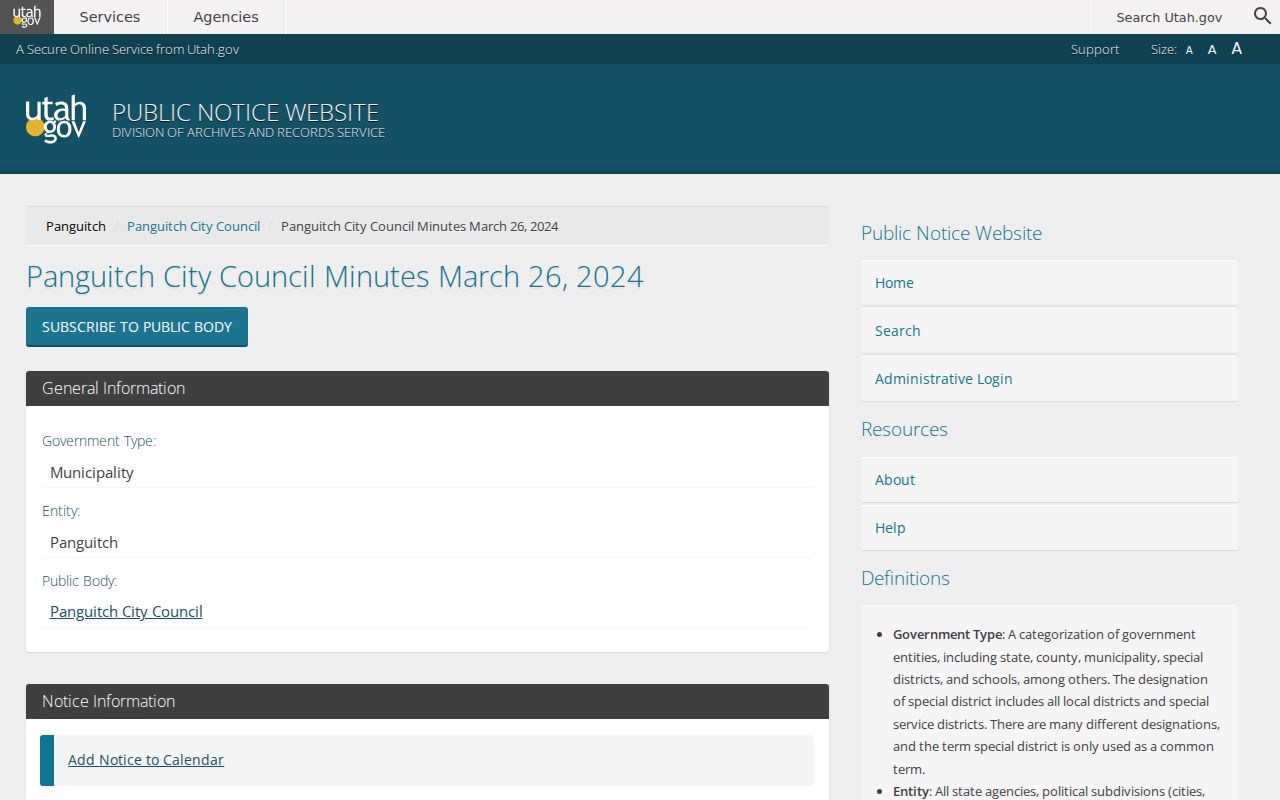Select the medium text size A
Screen dimensions: 1280x800
1212,50
